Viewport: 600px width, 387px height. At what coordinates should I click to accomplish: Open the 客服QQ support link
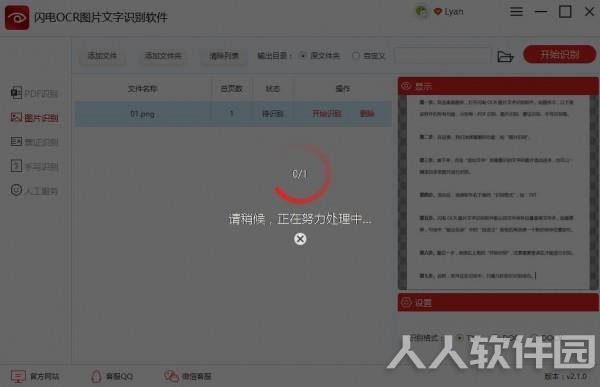[112, 376]
